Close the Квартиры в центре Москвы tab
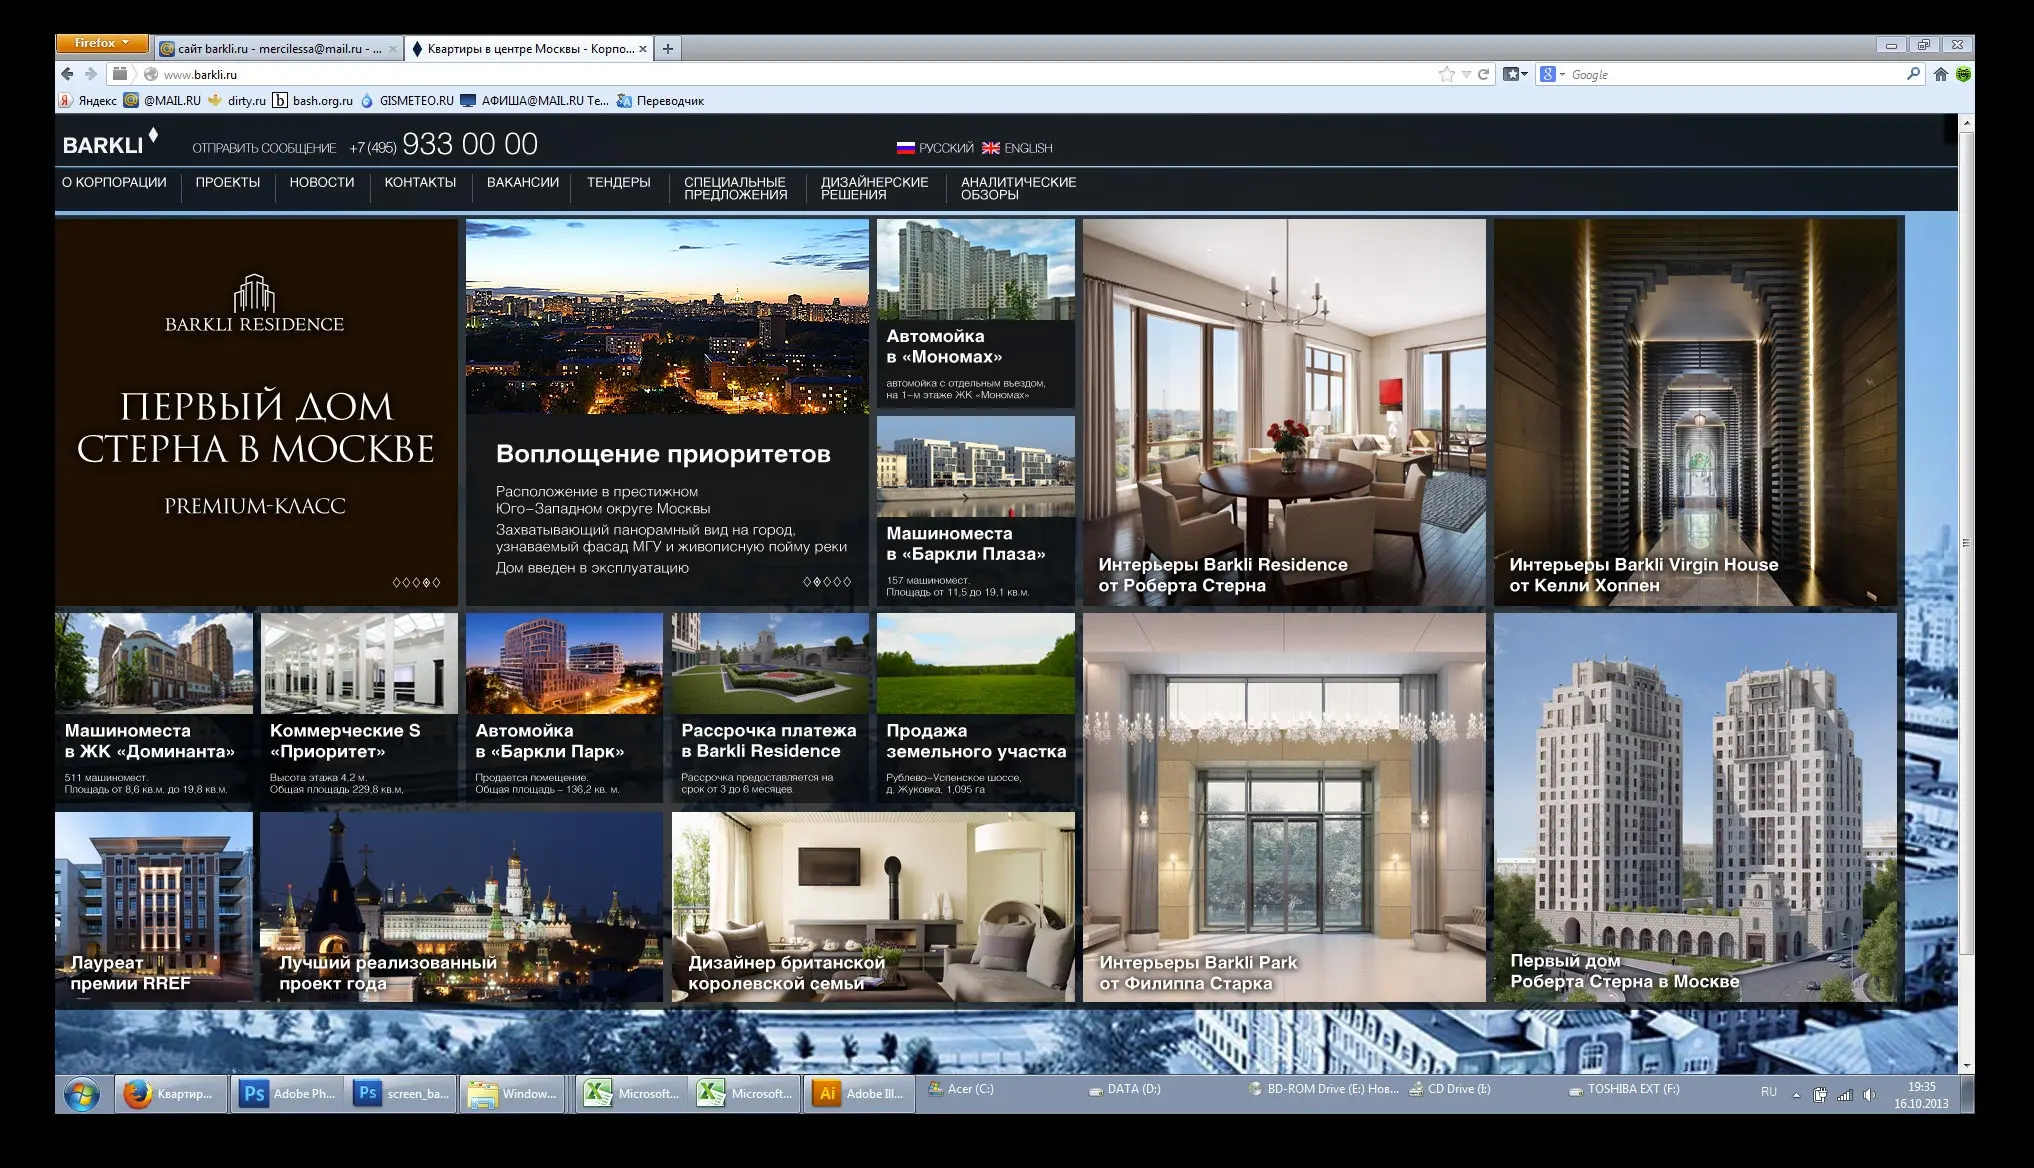Viewport: 2034px width, 1168px height. [x=643, y=49]
